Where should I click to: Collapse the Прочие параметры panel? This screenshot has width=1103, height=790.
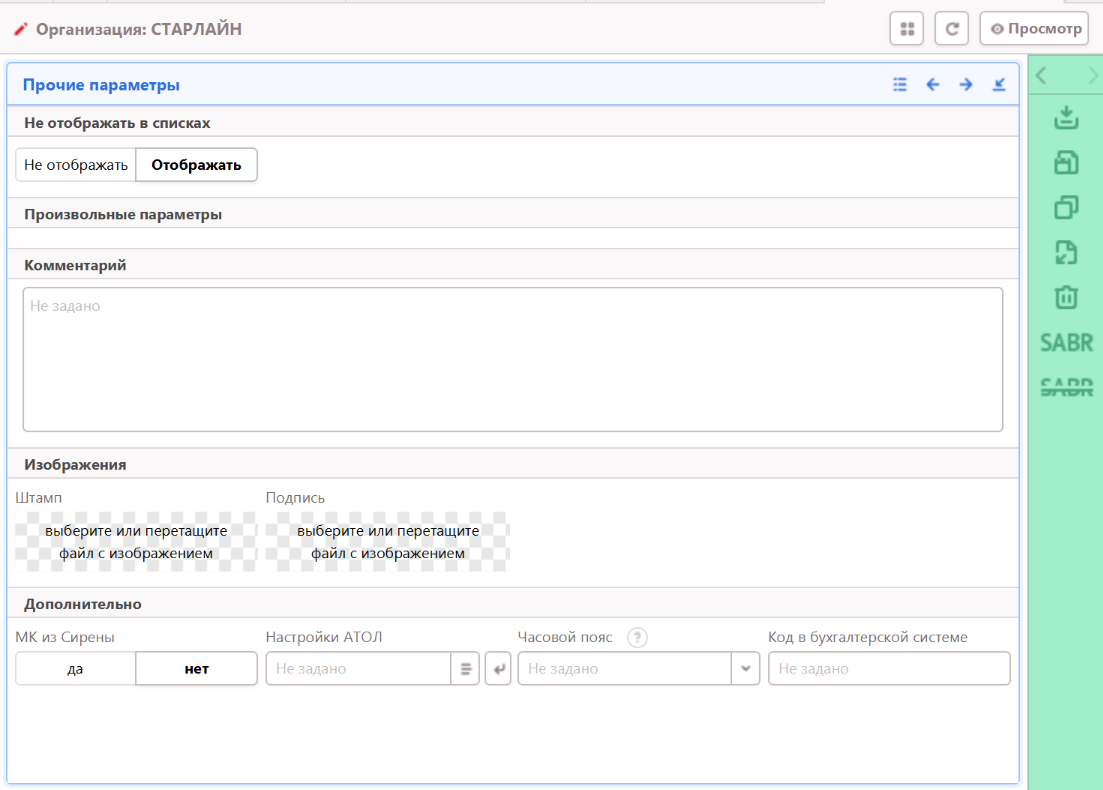pyautogui.click(x=999, y=85)
